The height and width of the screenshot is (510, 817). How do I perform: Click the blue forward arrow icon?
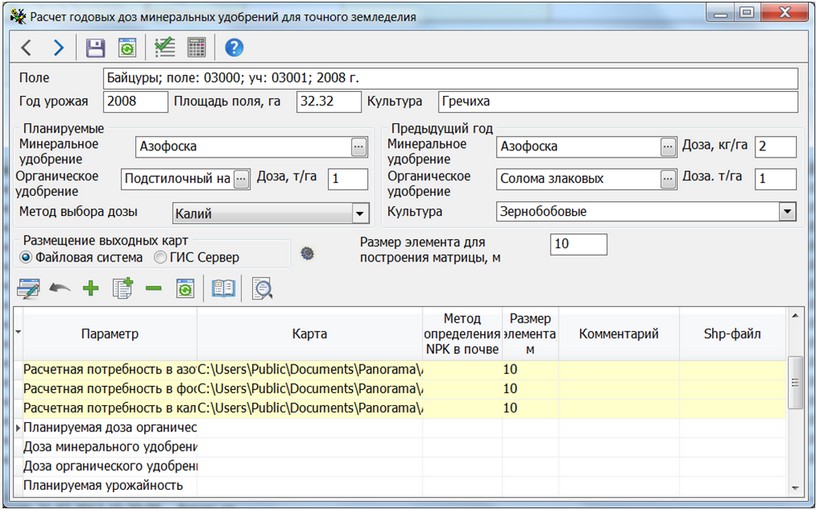pyautogui.click(x=58, y=47)
